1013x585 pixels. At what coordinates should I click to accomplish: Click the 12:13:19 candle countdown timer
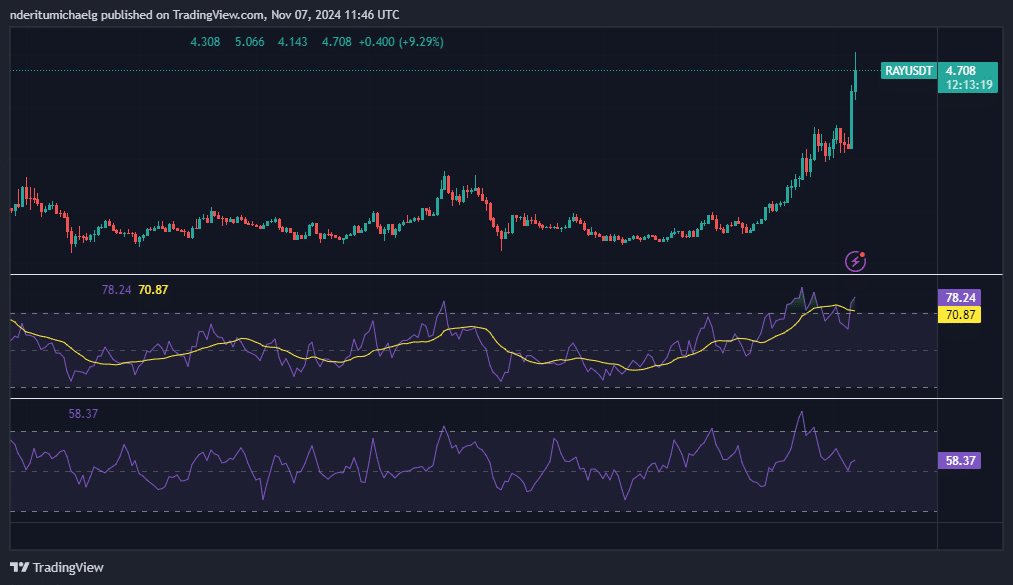[x=968, y=85]
